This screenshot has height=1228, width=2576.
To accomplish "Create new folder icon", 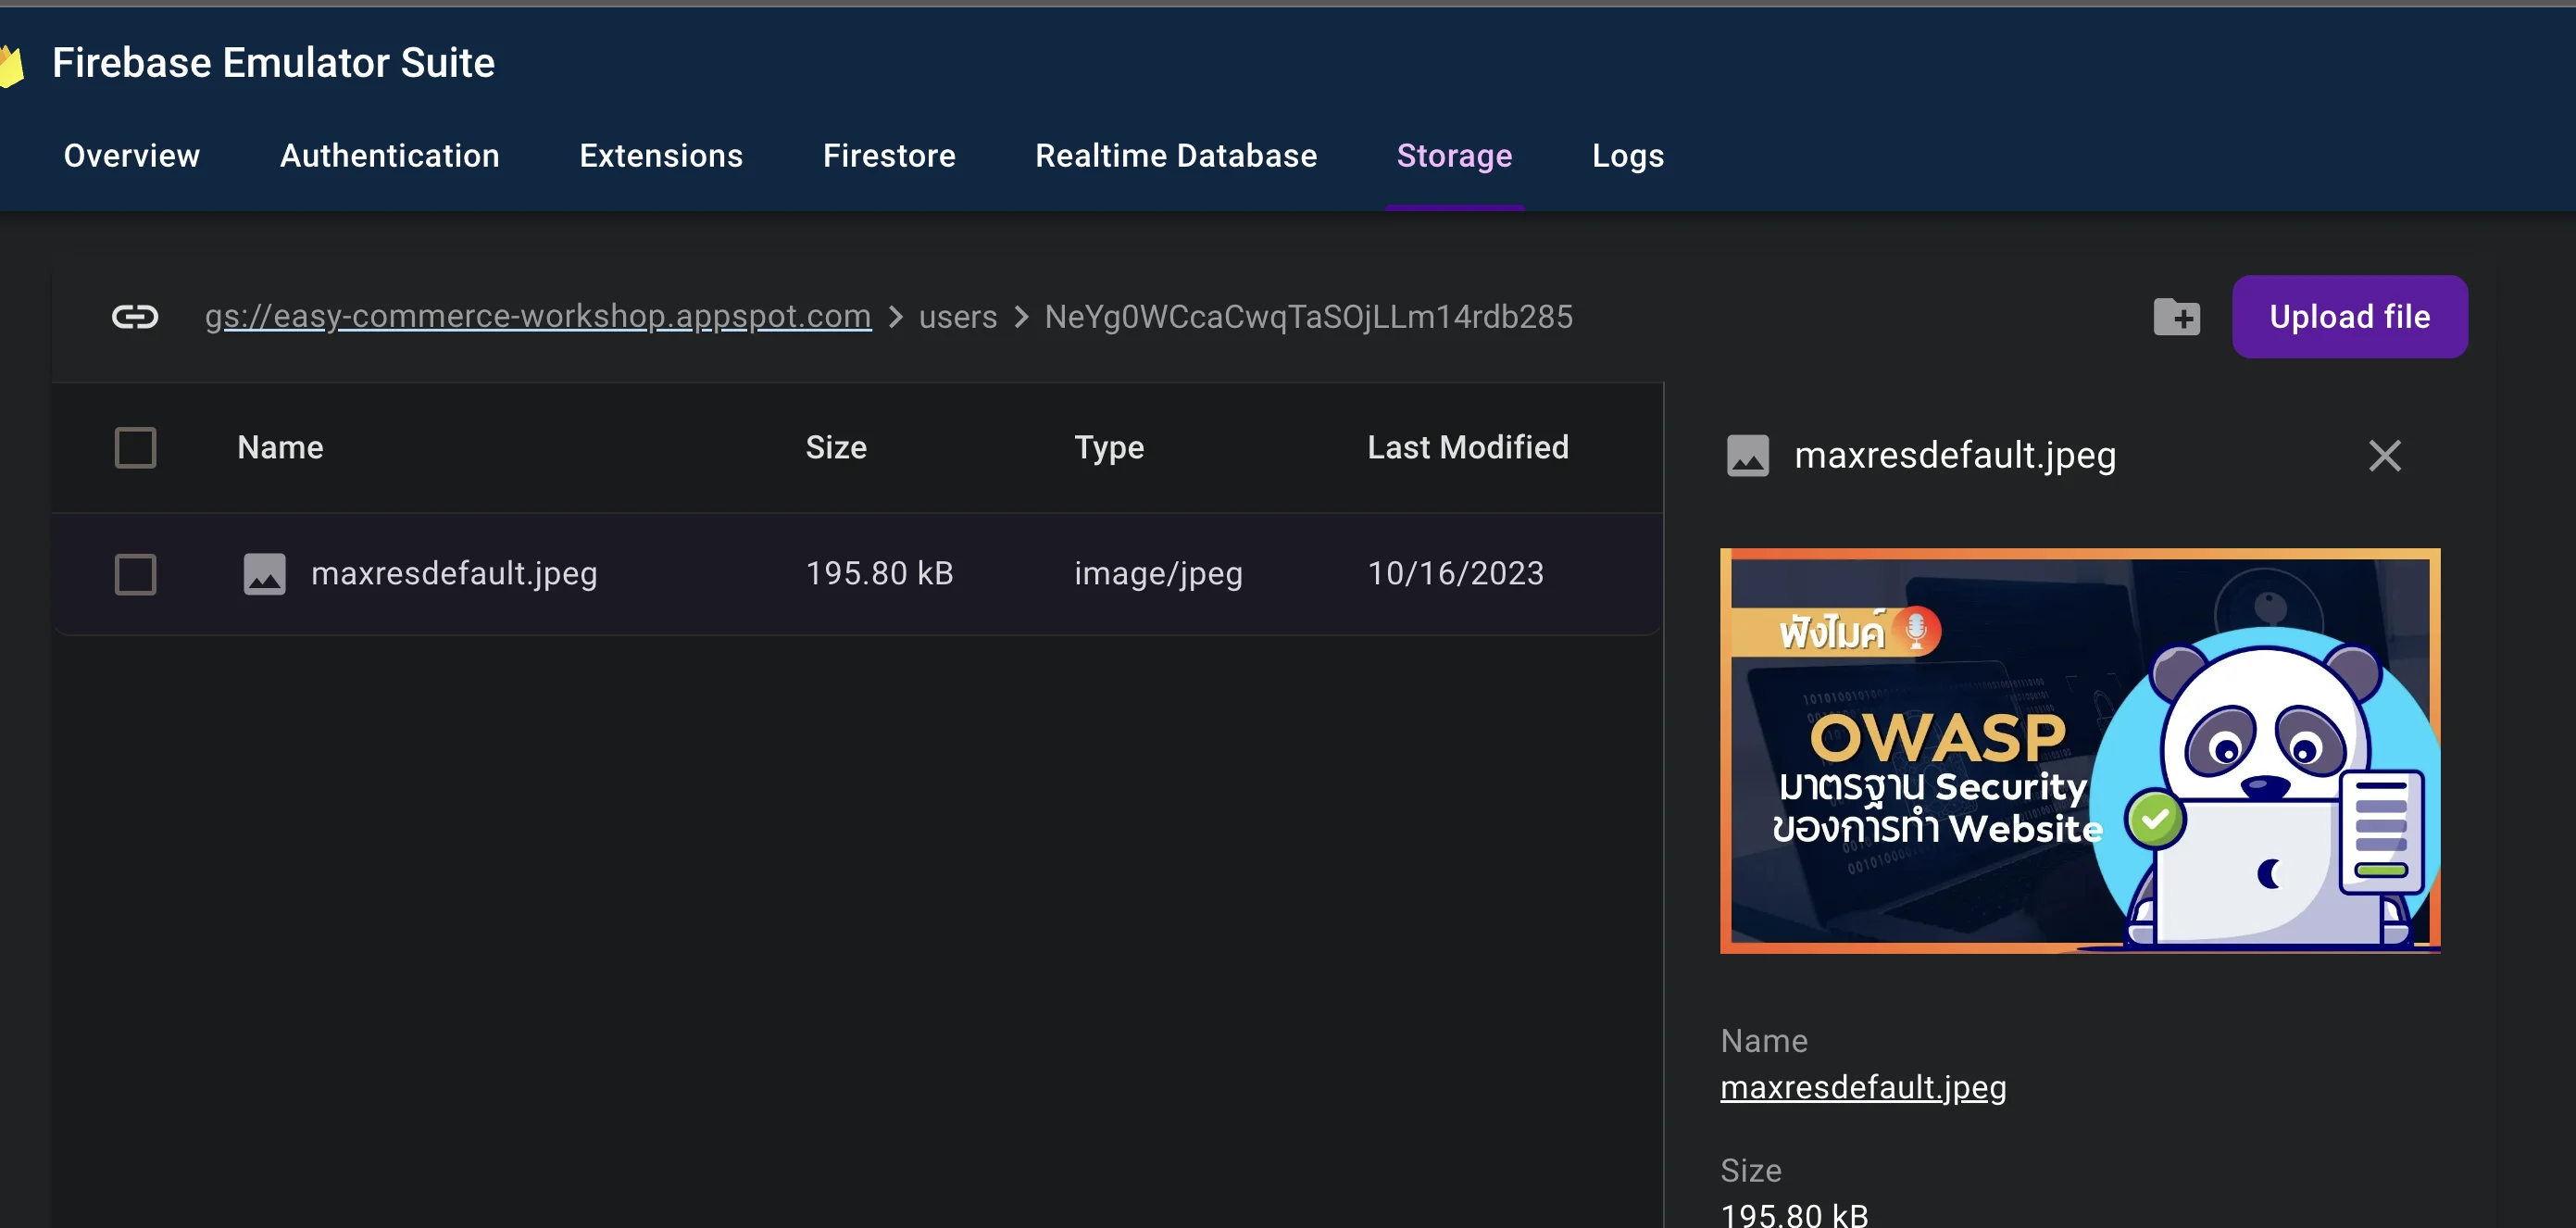I will pyautogui.click(x=2176, y=317).
